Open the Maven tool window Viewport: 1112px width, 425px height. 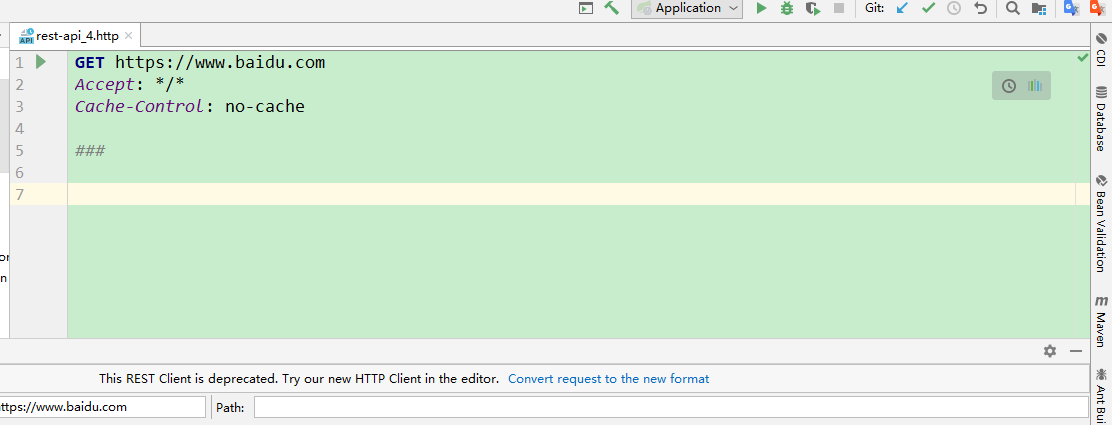tap(1101, 321)
